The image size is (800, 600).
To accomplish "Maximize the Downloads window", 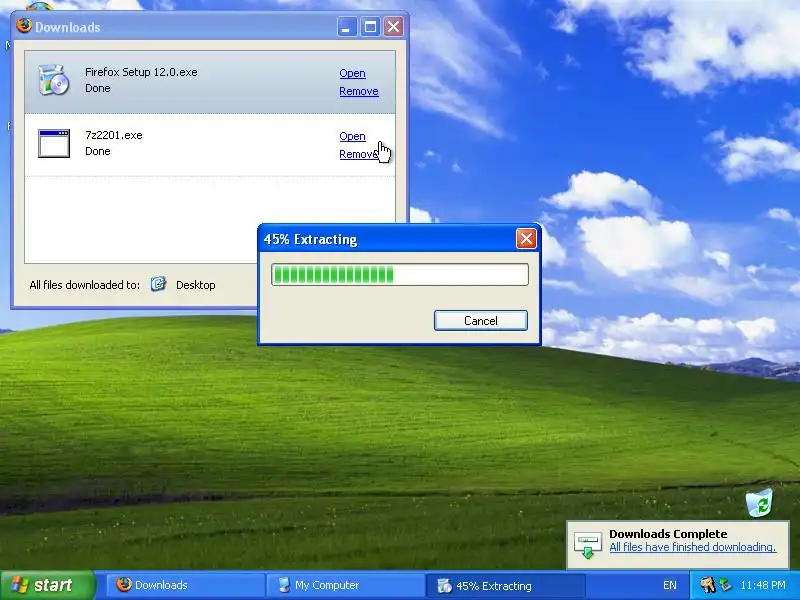I will point(370,27).
